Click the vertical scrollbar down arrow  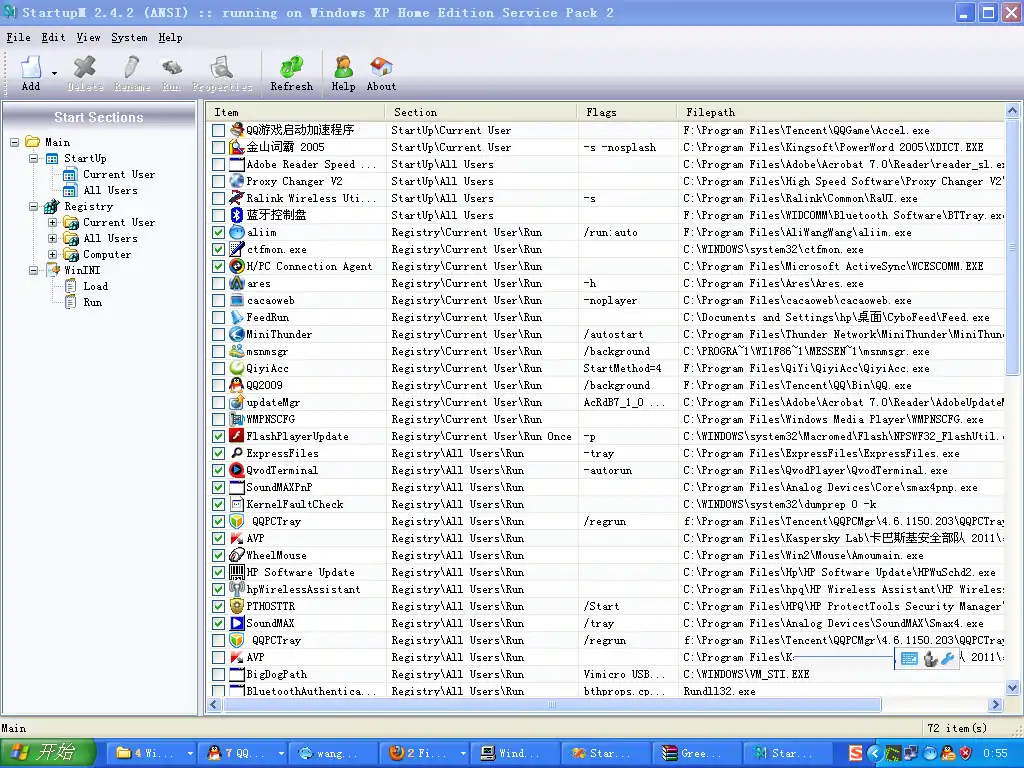pos(1012,687)
